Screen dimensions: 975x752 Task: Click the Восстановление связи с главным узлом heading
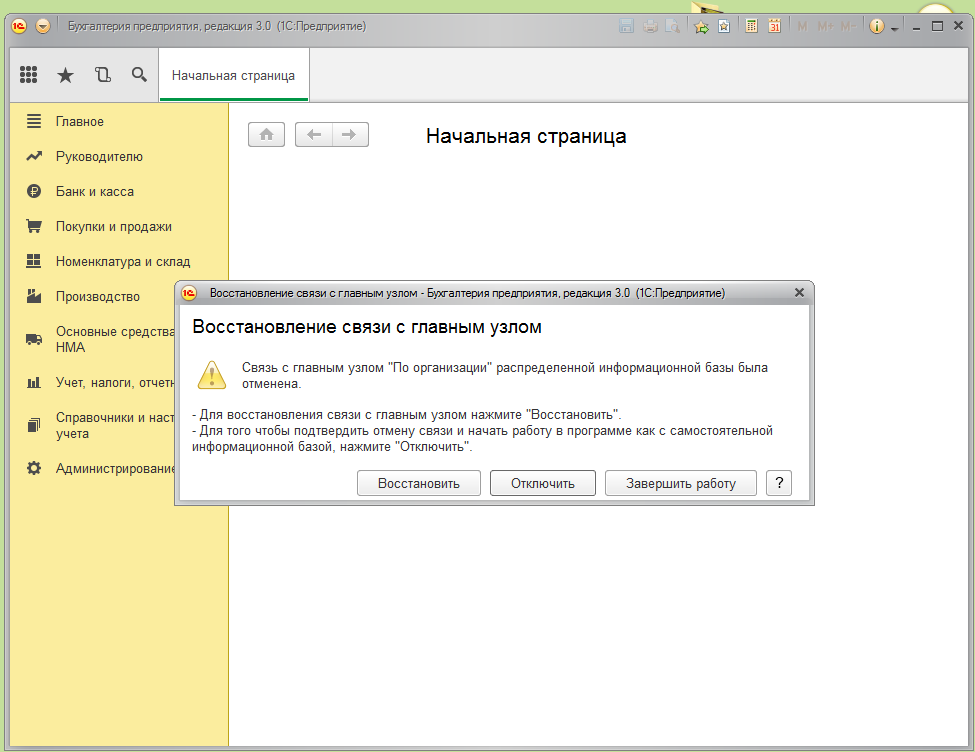(x=367, y=327)
